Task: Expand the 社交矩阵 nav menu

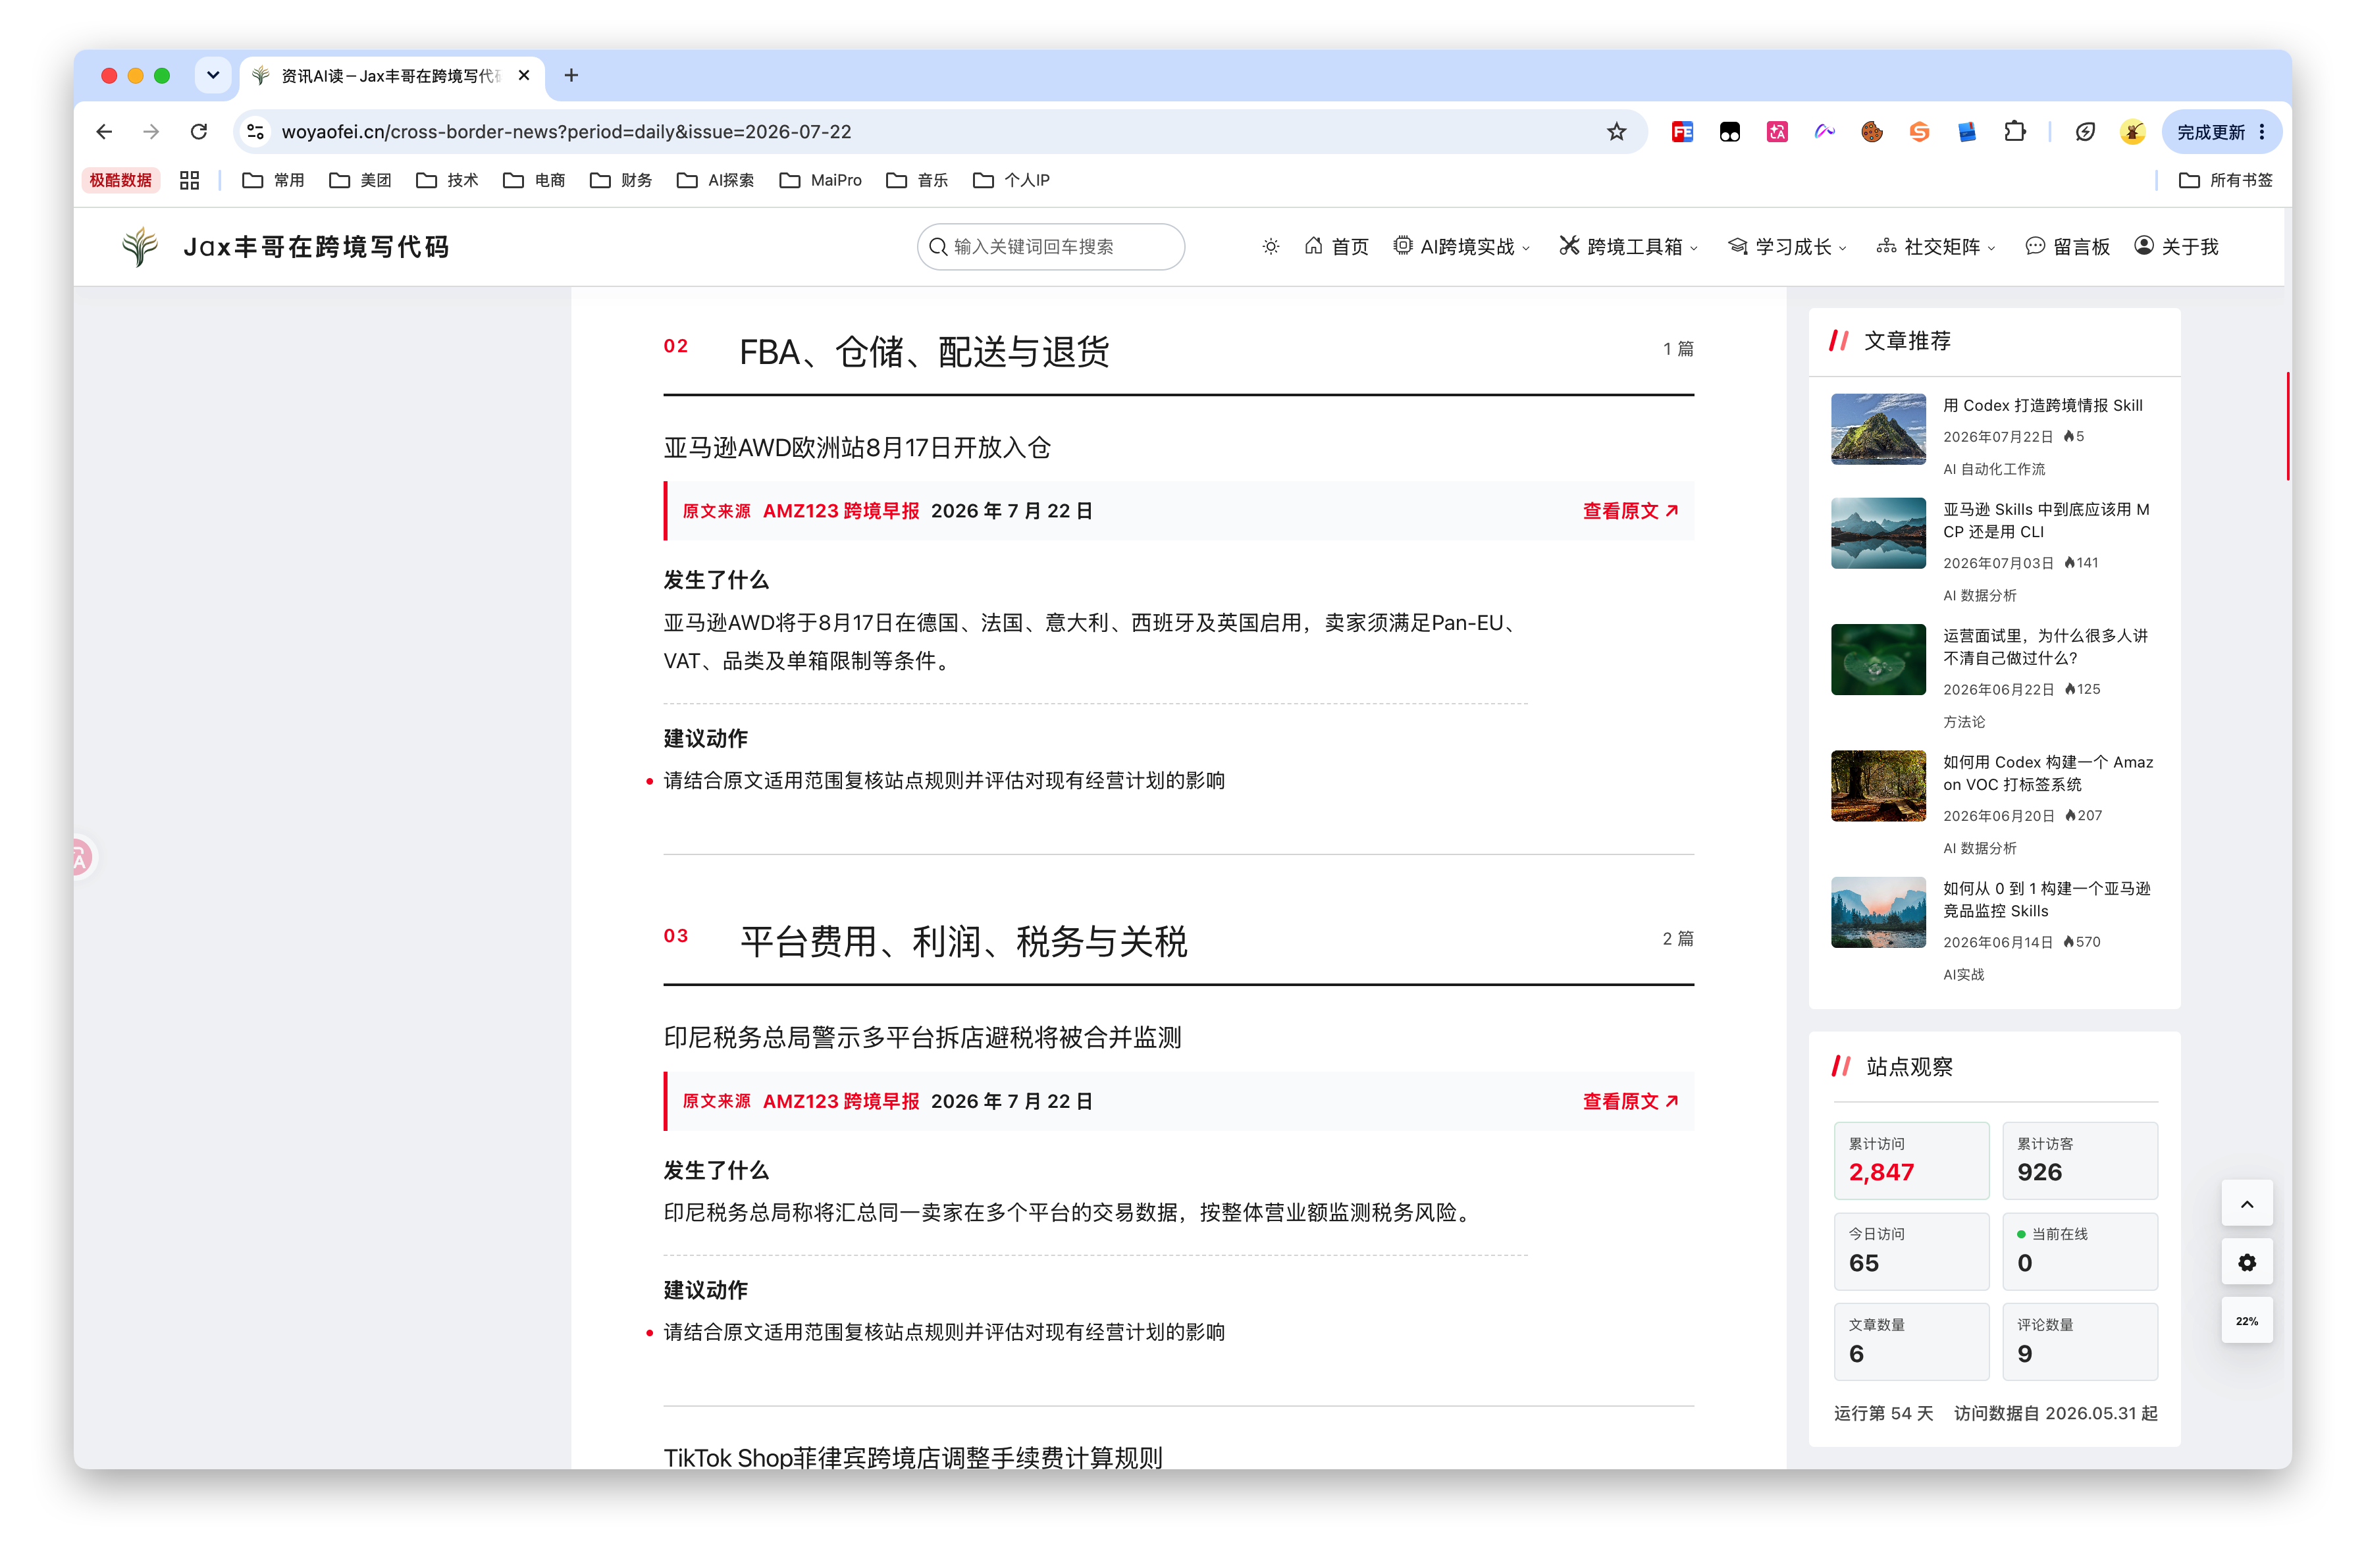Action: point(1936,246)
